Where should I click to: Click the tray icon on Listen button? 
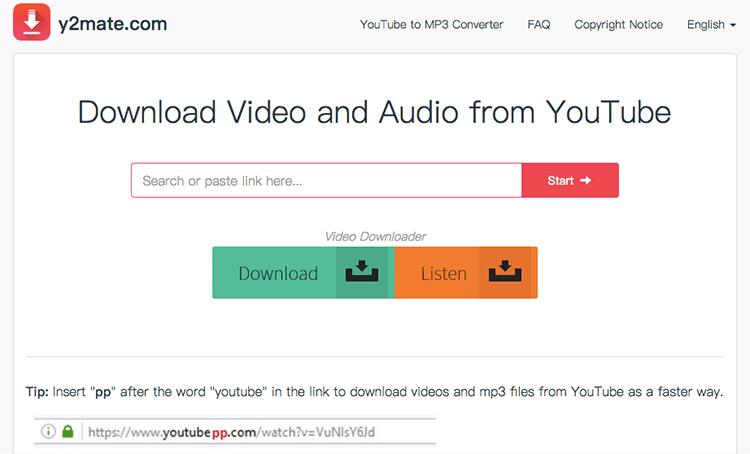click(x=505, y=271)
